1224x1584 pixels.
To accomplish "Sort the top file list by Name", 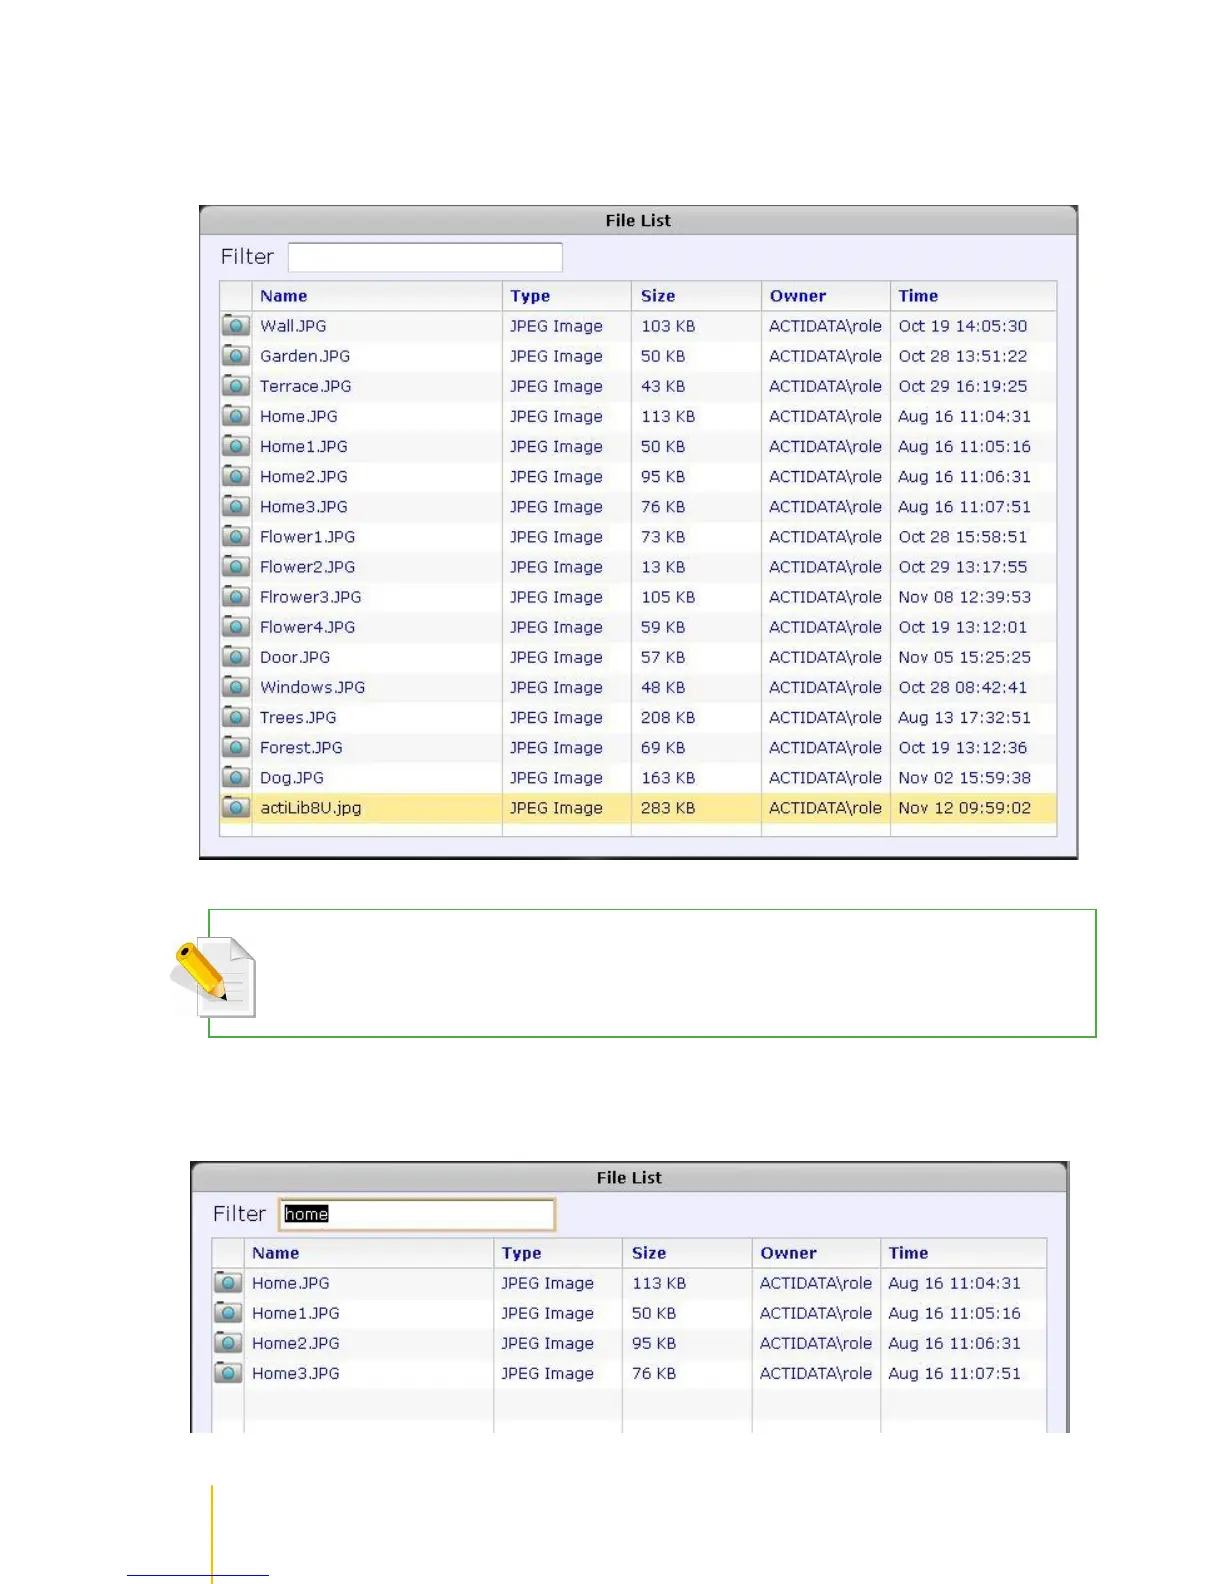I will [x=284, y=296].
